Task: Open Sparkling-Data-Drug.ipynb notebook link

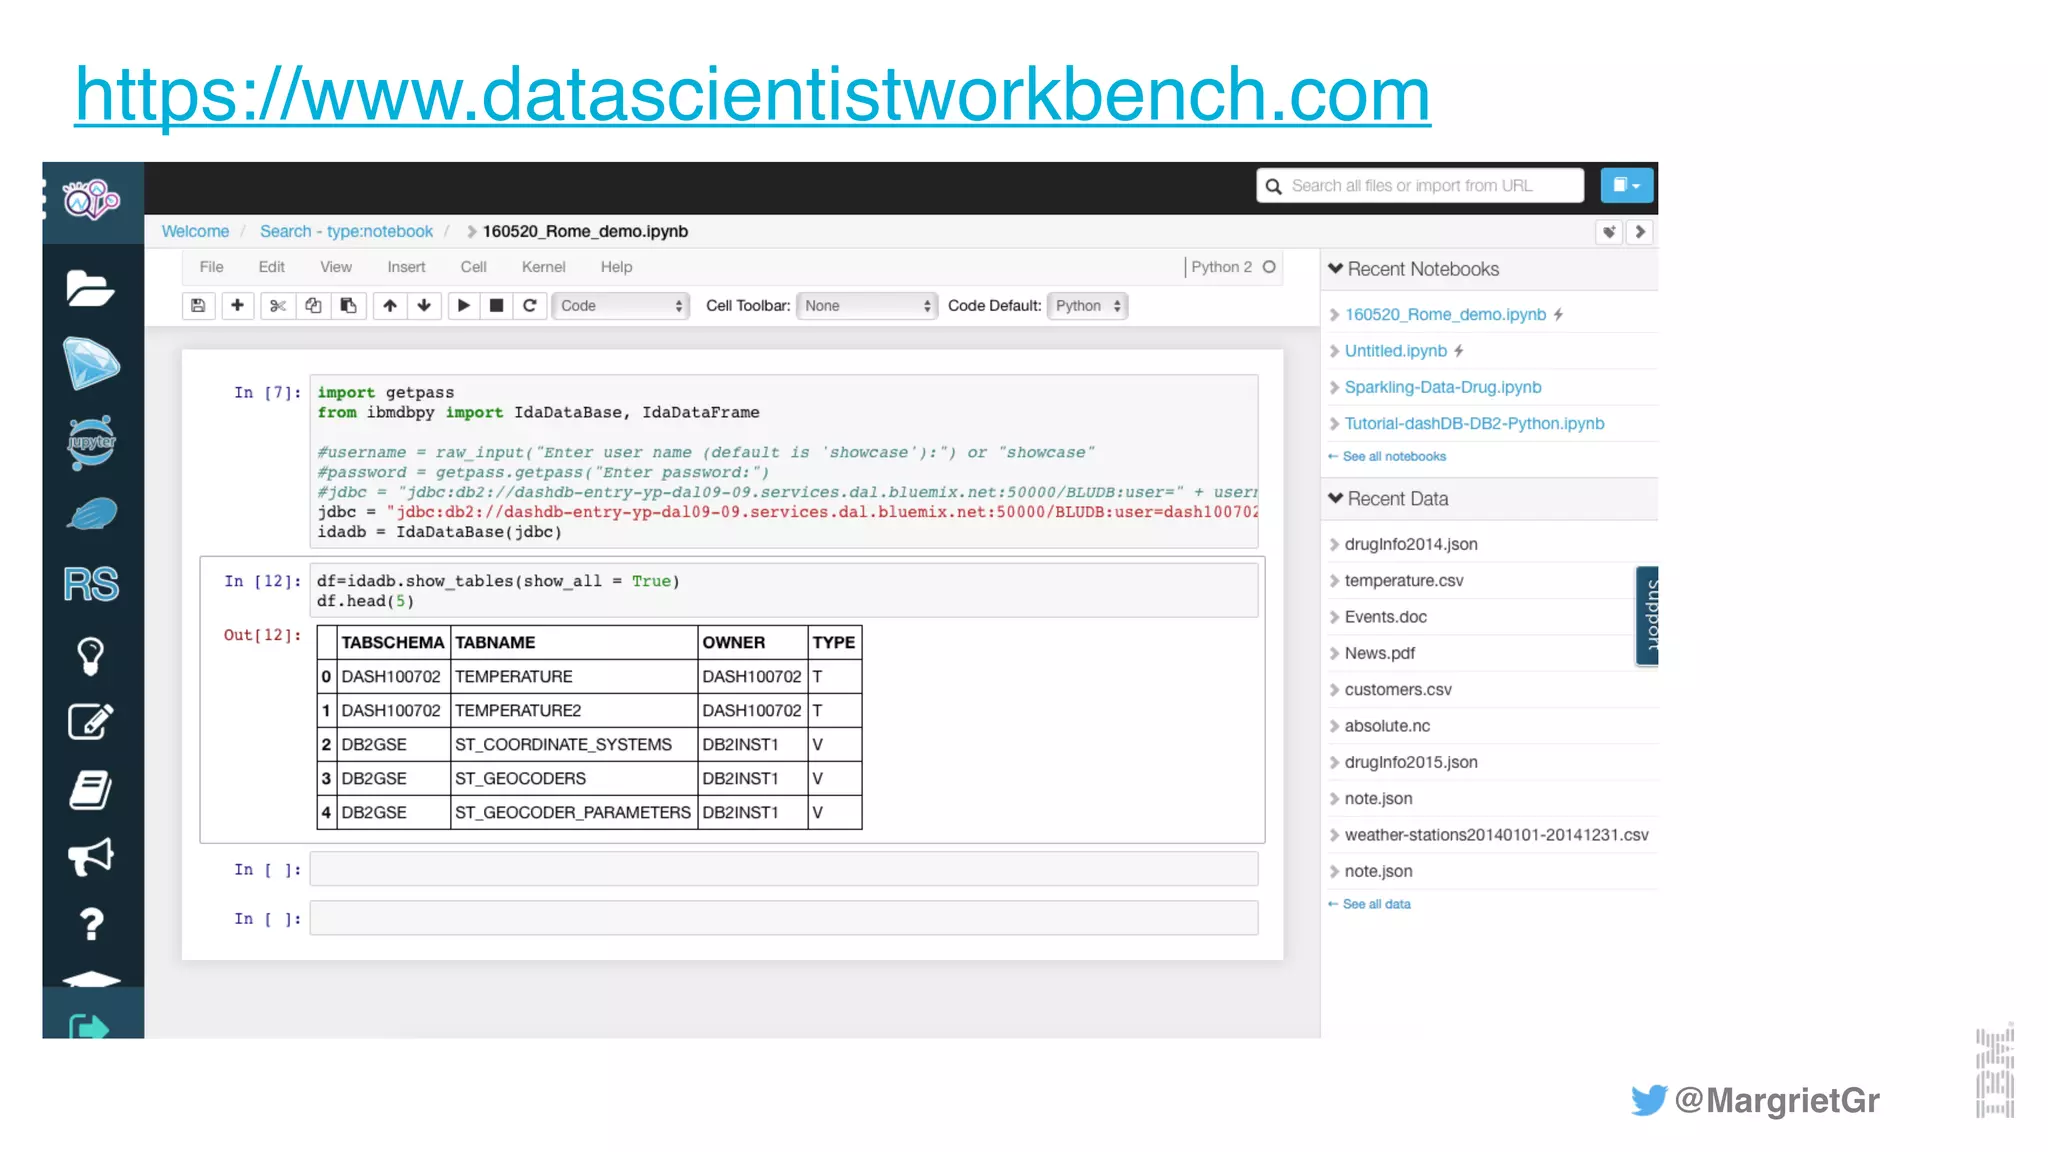Action: pyautogui.click(x=1442, y=387)
